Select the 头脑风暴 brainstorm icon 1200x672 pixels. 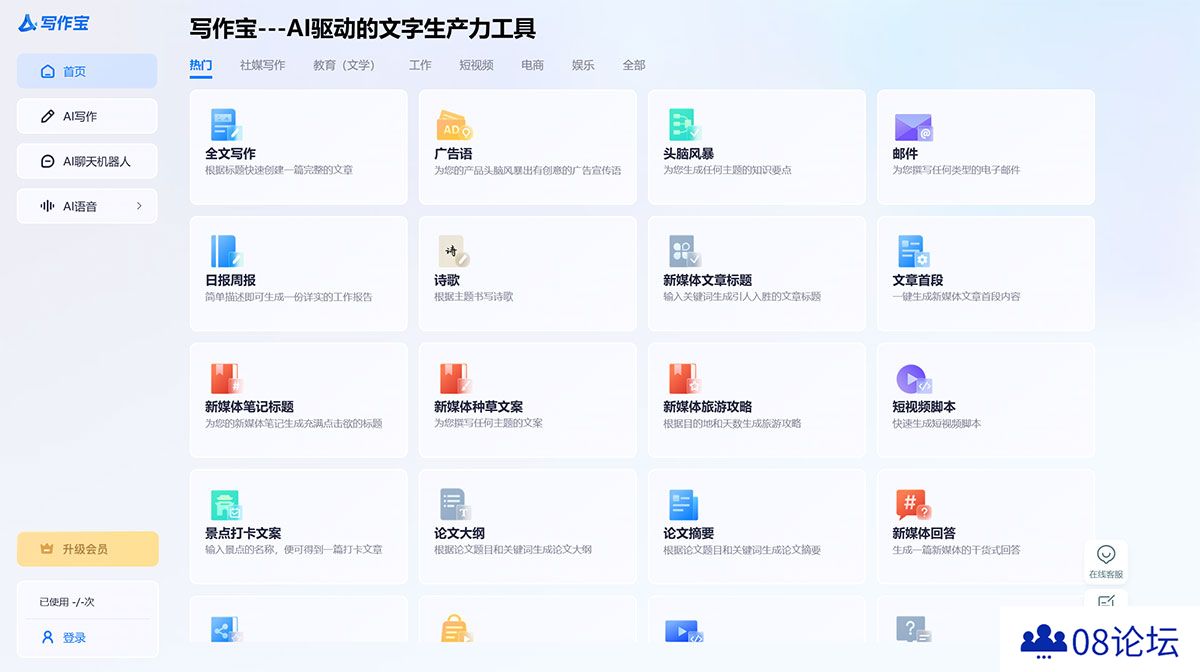click(684, 125)
